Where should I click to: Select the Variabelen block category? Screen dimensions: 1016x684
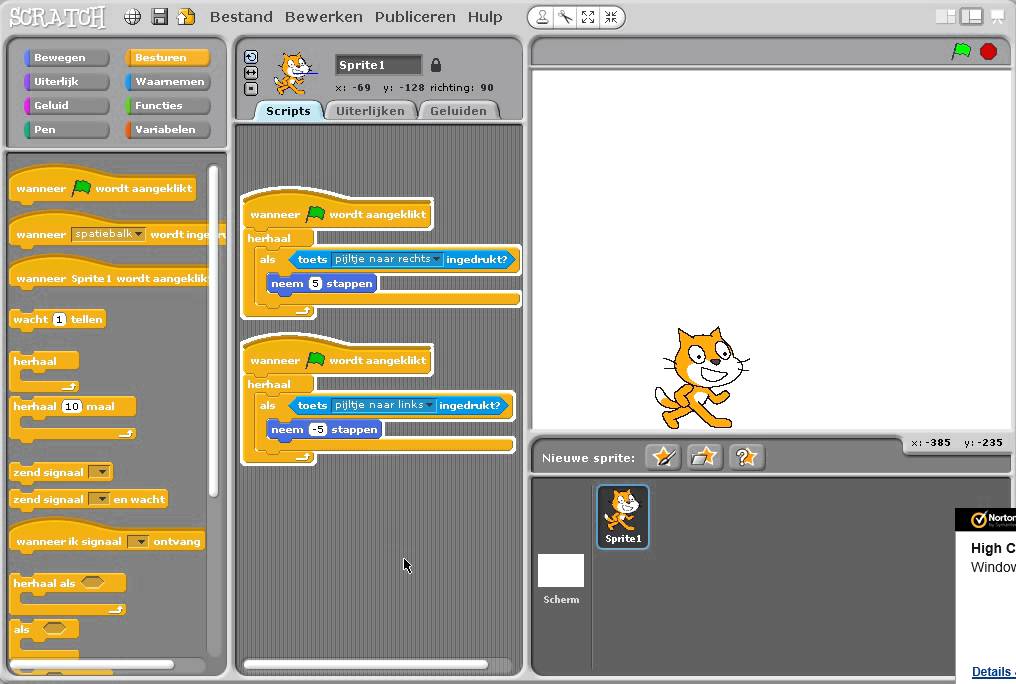[x=168, y=130]
